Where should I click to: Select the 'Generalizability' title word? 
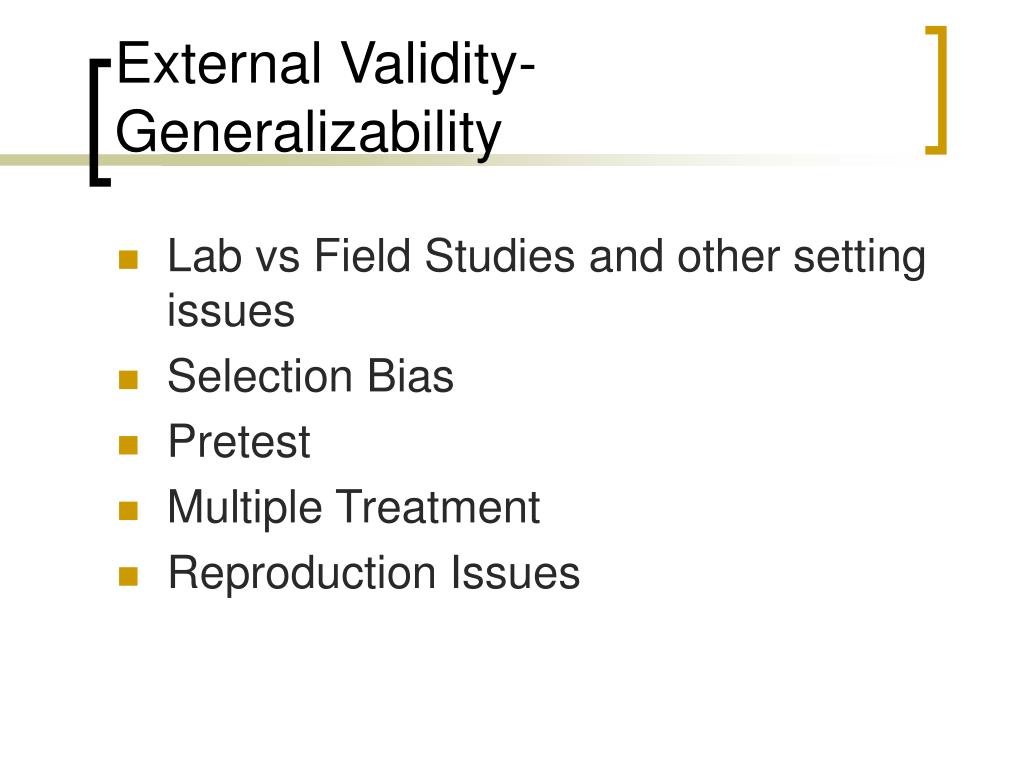coord(308,133)
